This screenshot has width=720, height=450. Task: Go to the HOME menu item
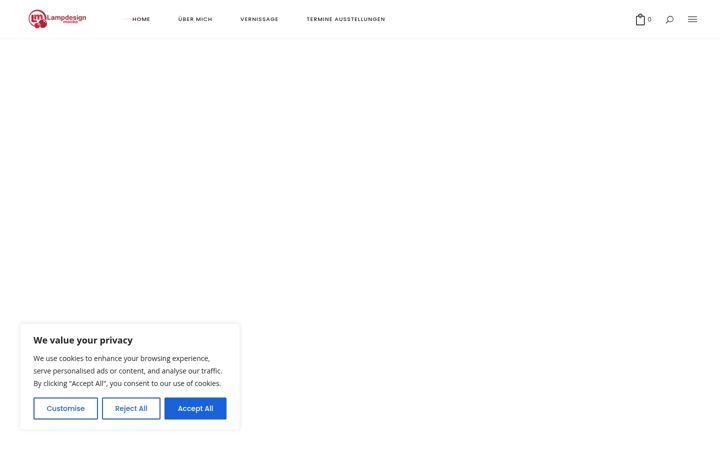tap(141, 19)
